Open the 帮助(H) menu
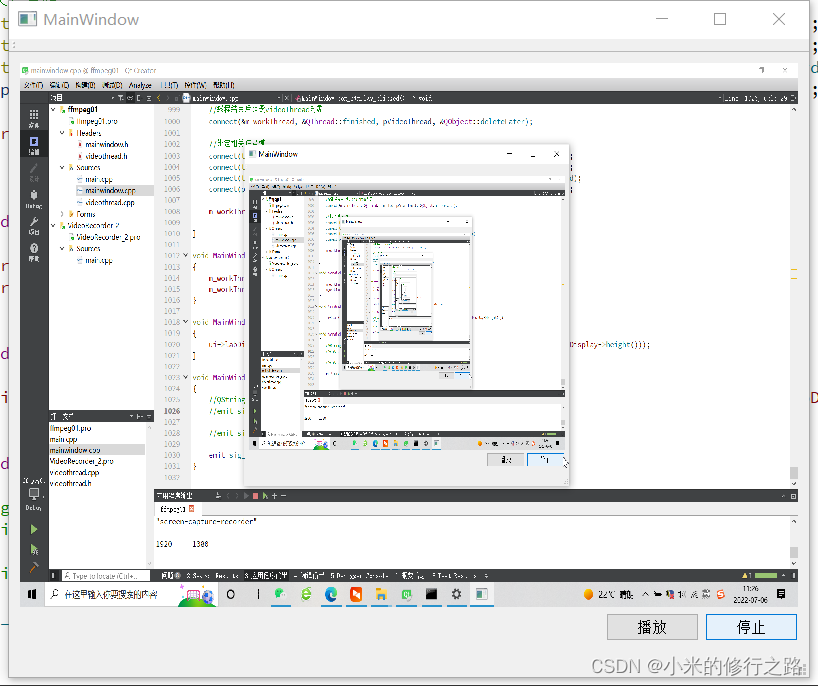Viewport: 818px width, 686px height. 224,85
